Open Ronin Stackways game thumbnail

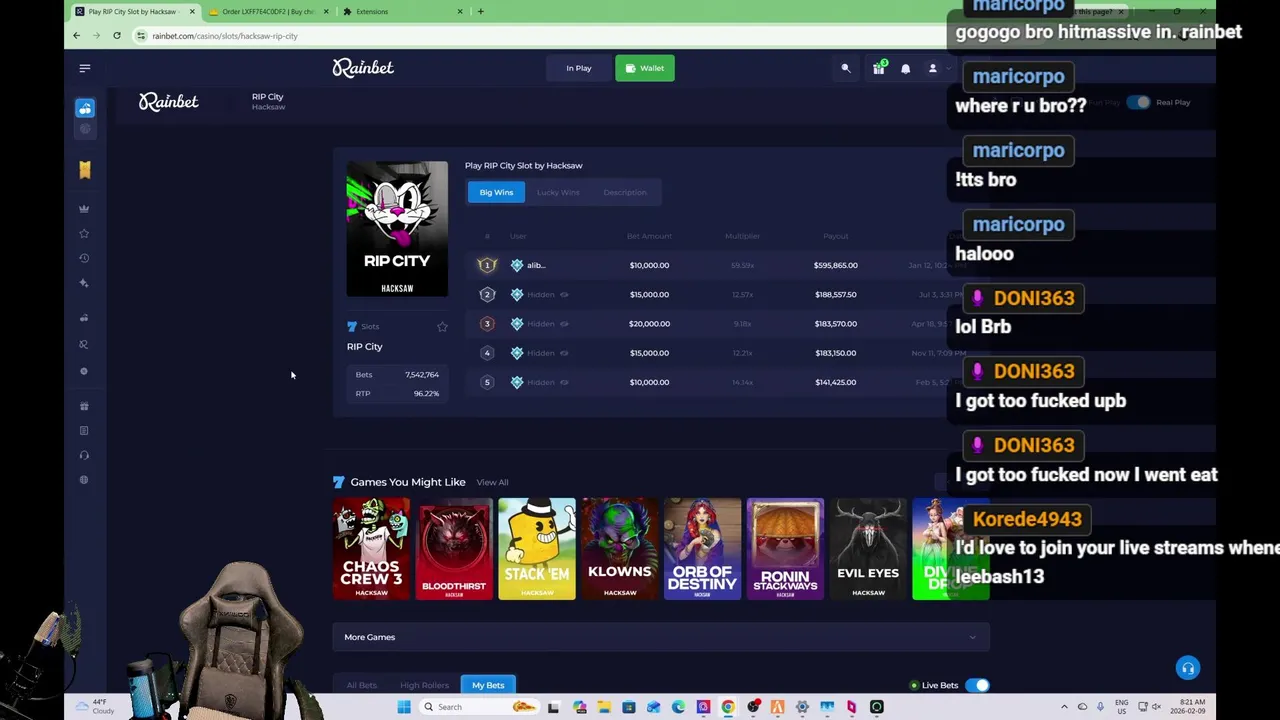click(785, 549)
